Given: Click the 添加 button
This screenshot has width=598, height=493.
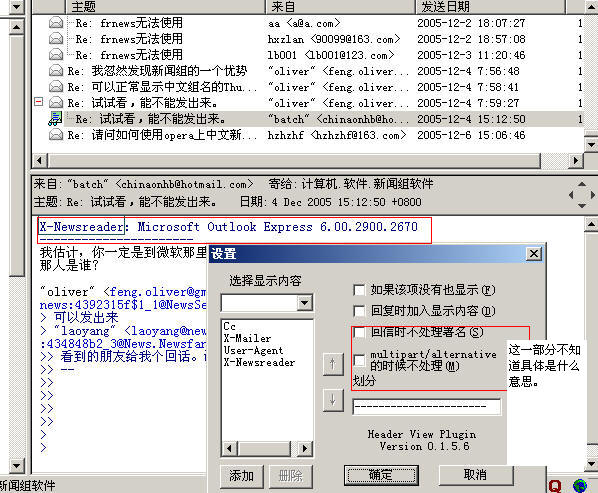Looking at the screenshot, I should point(242,475).
